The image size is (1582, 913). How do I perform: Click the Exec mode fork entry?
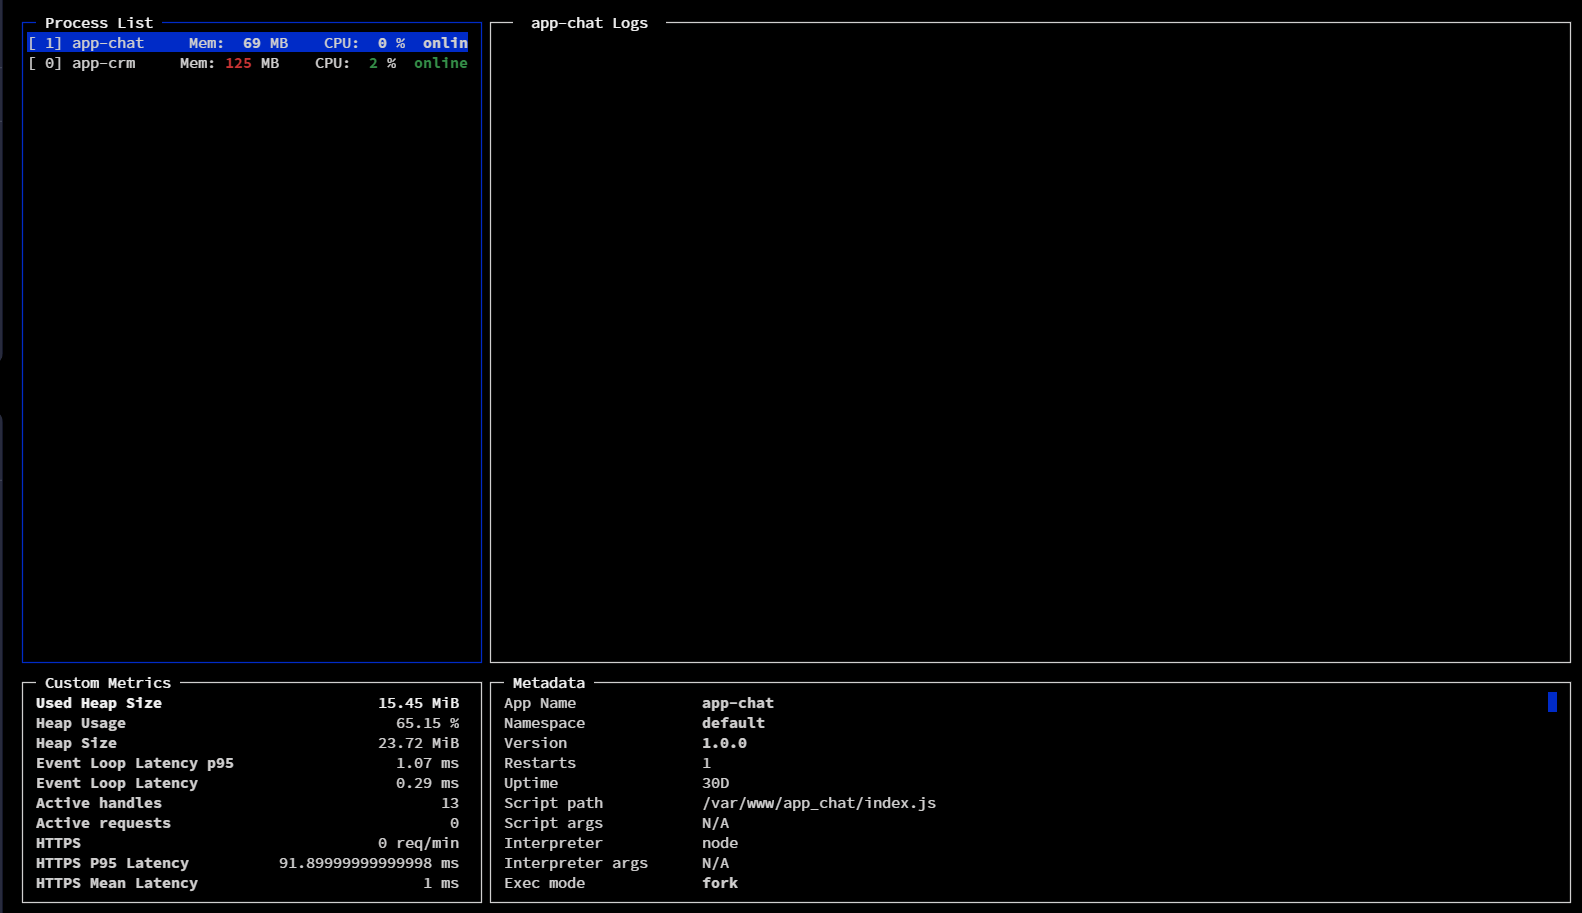click(719, 883)
